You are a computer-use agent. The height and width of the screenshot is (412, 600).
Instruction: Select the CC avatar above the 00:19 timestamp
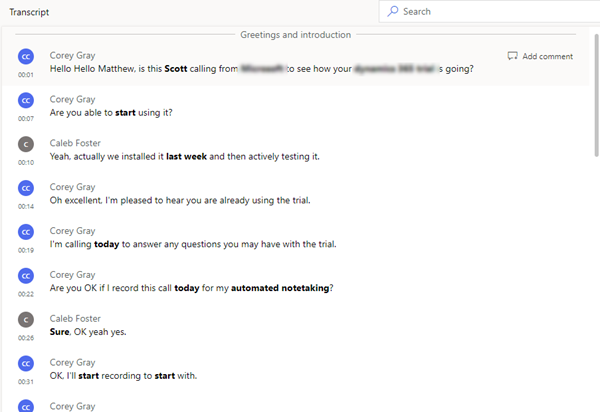(x=26, y=232)
